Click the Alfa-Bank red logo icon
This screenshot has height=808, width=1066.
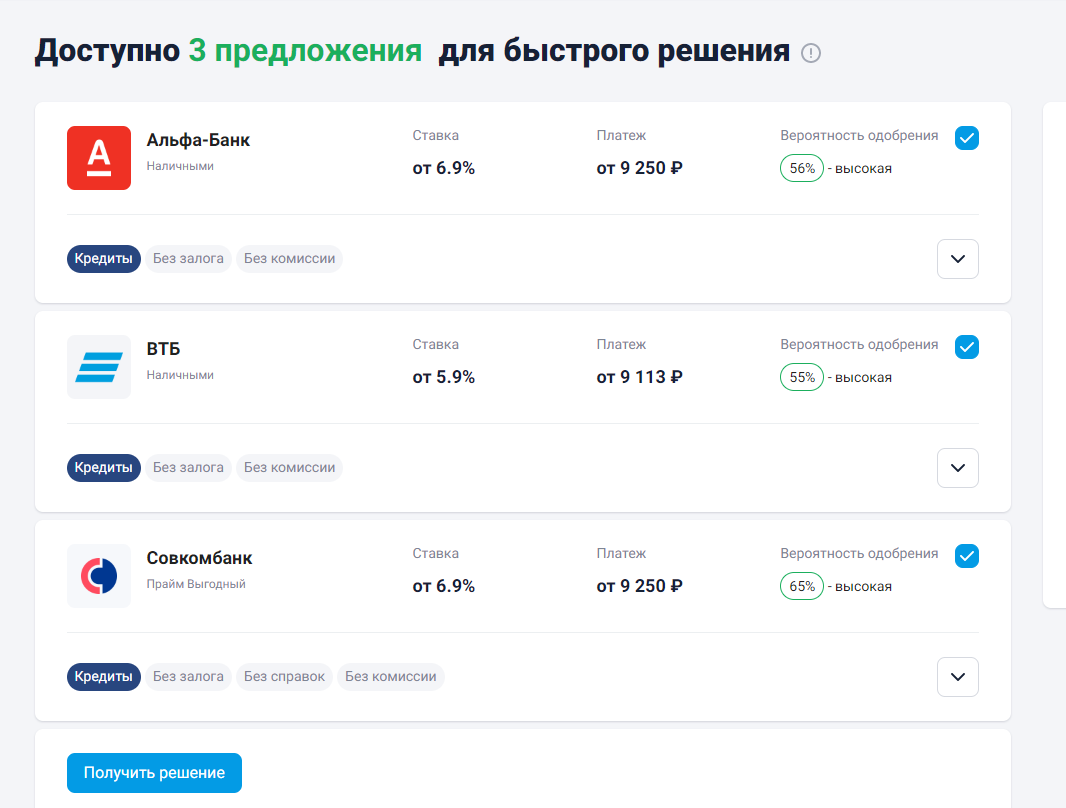click(x=98, y=157)
